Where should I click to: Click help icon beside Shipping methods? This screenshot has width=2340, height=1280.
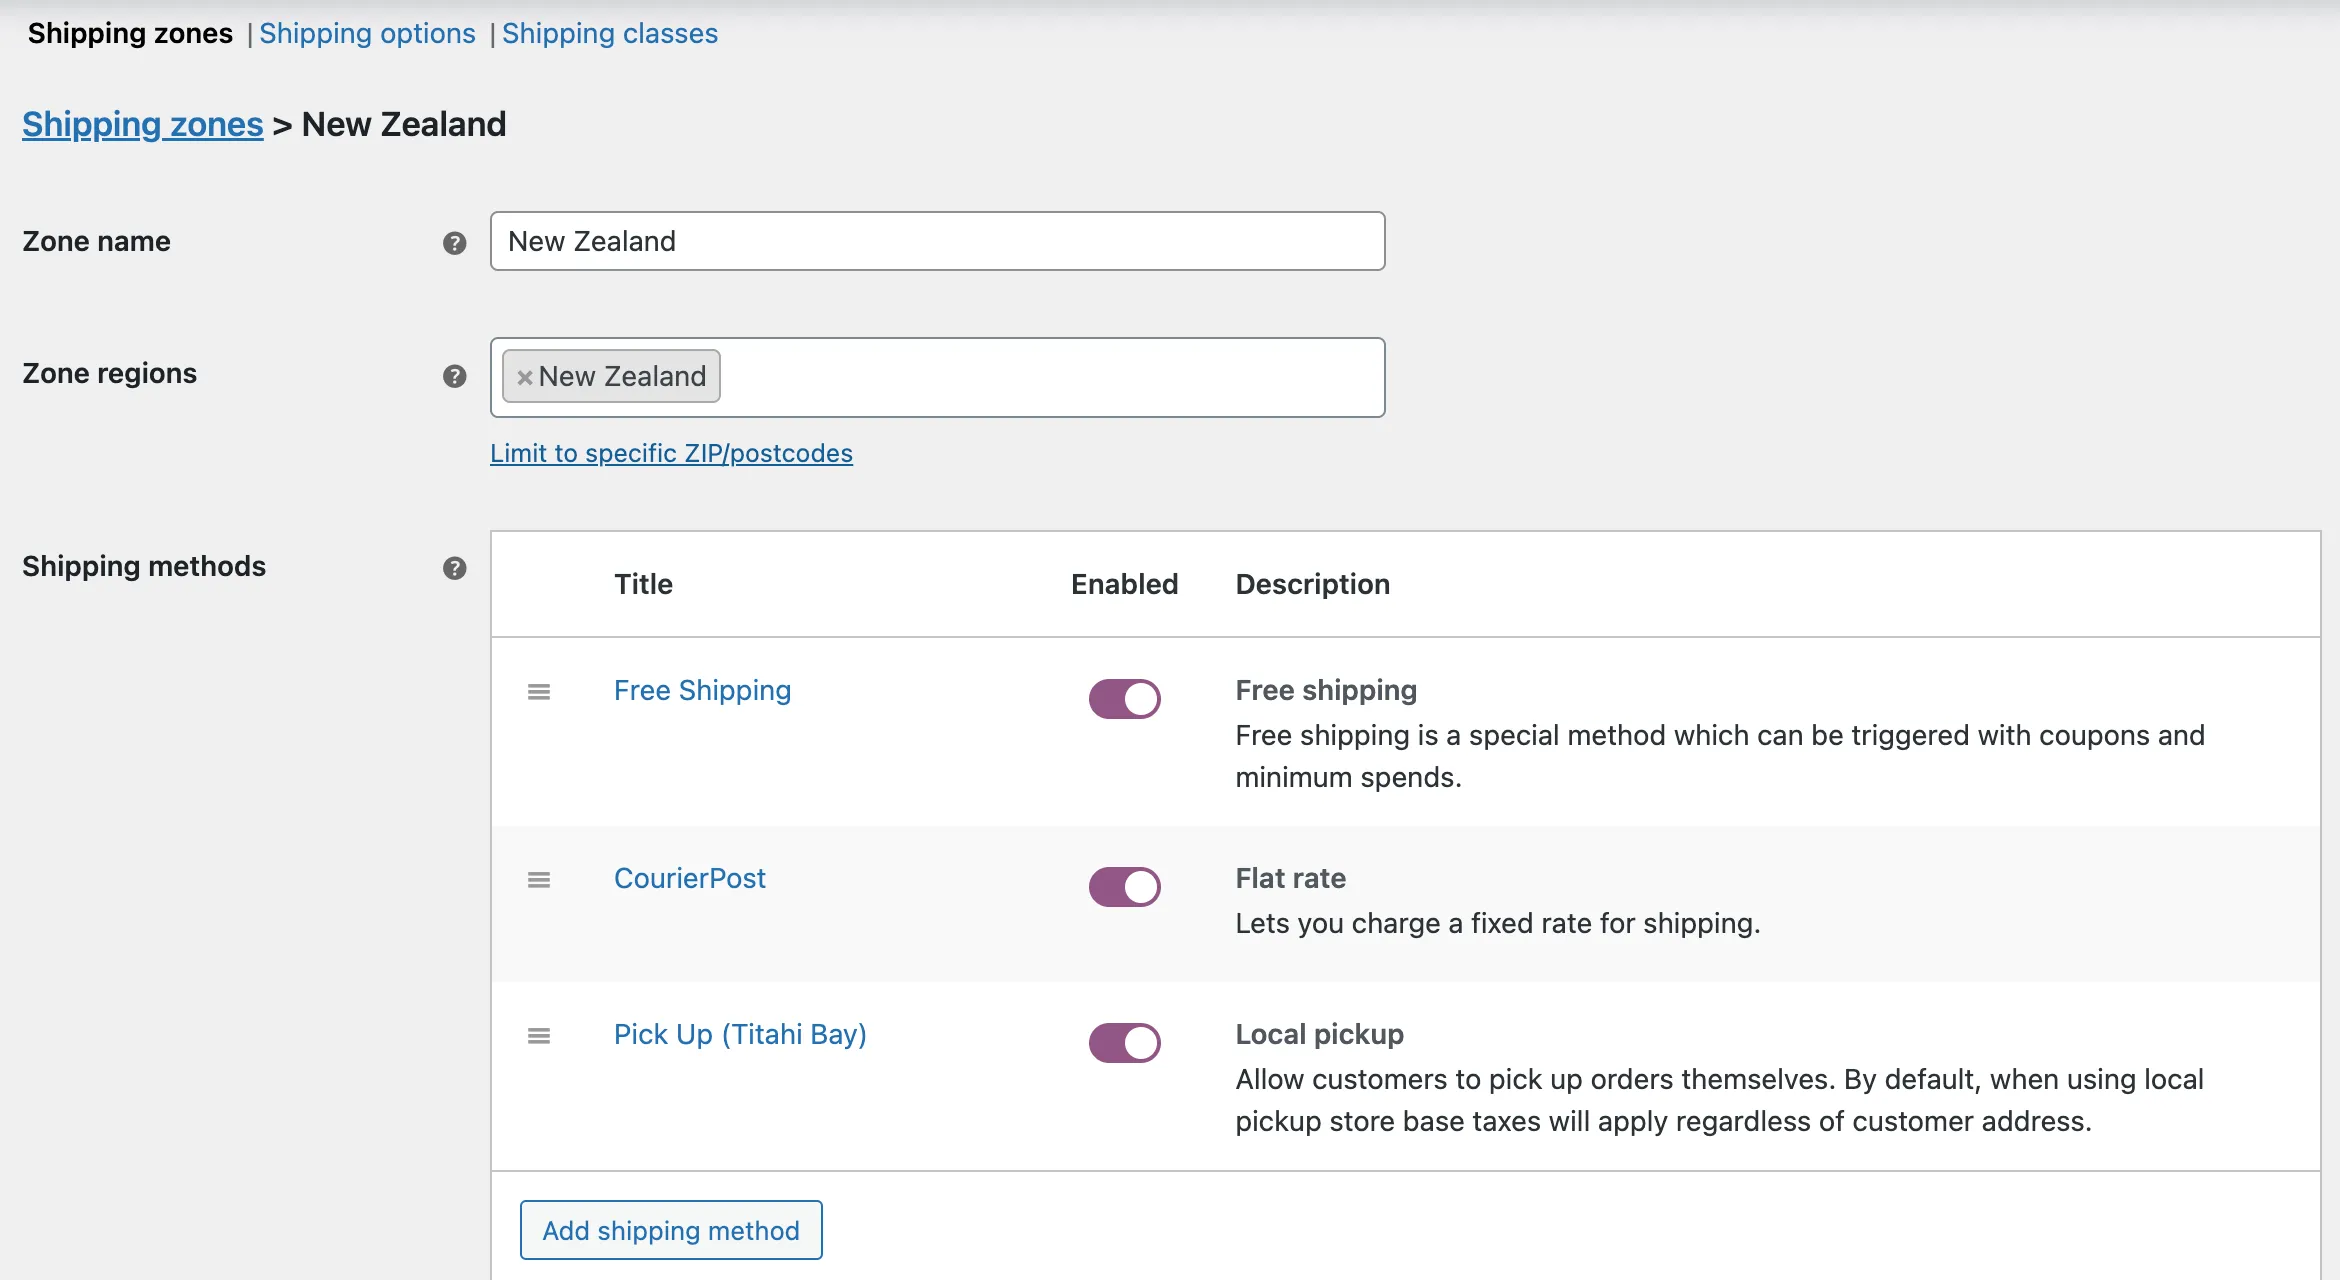454,568
